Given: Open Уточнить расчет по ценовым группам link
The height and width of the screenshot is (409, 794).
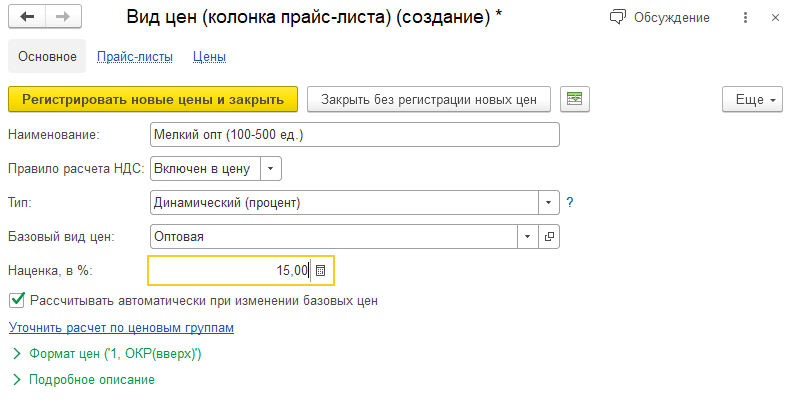Looking at the screenshot, I should tap(121, 327).
